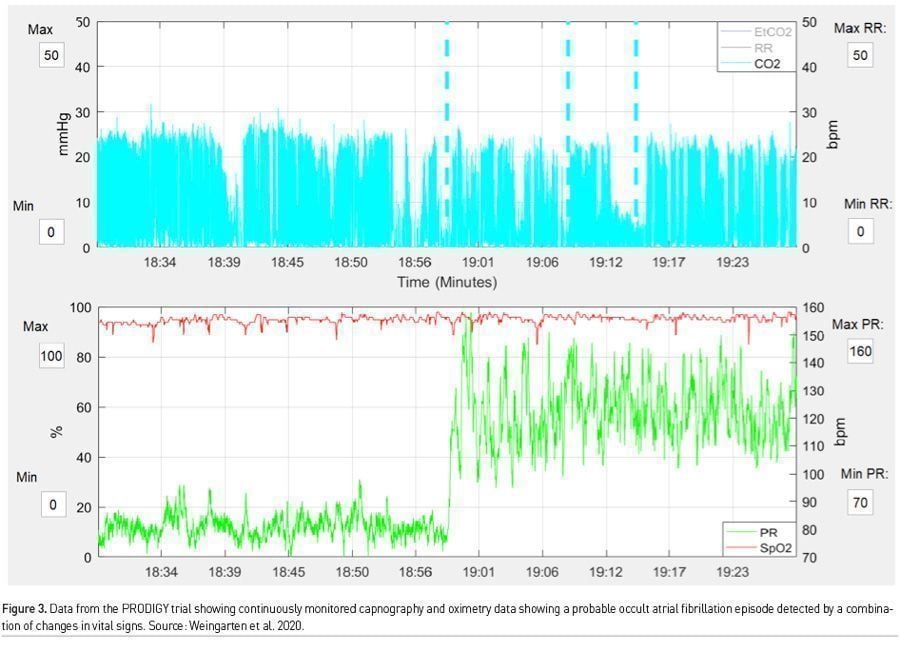
Task: Click the Max PR: label
Action: (858, 324)
